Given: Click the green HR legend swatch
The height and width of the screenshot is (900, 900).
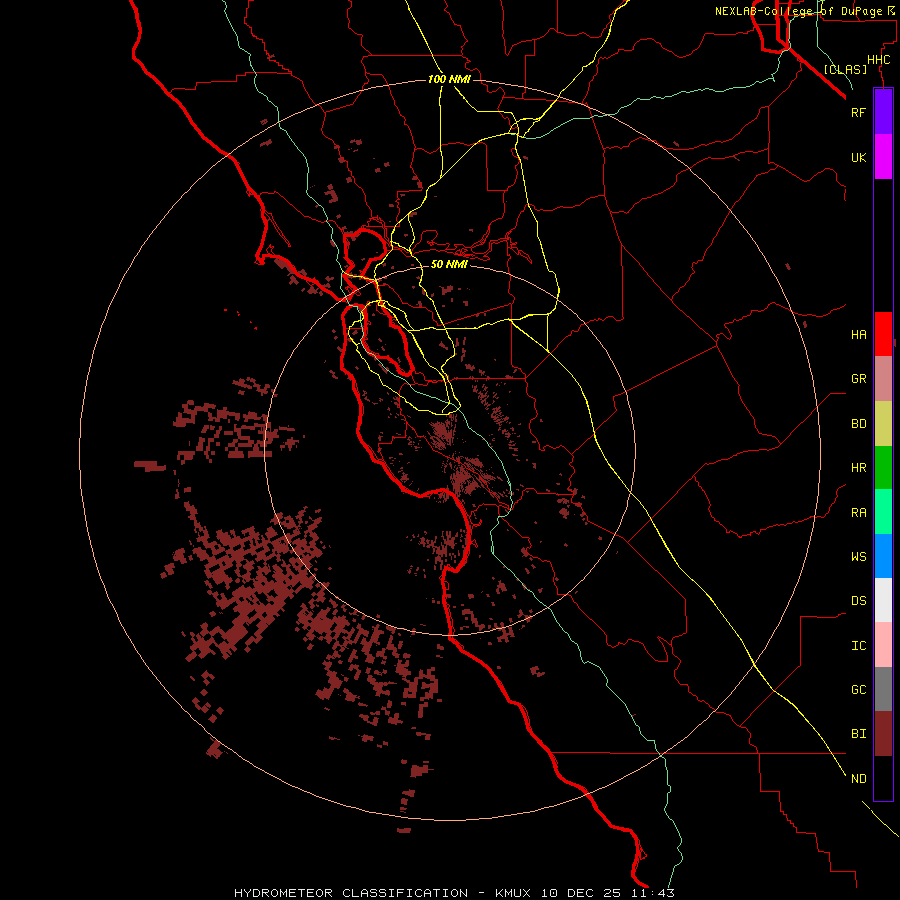Looking at the screenshot, I should pos(883,468).
